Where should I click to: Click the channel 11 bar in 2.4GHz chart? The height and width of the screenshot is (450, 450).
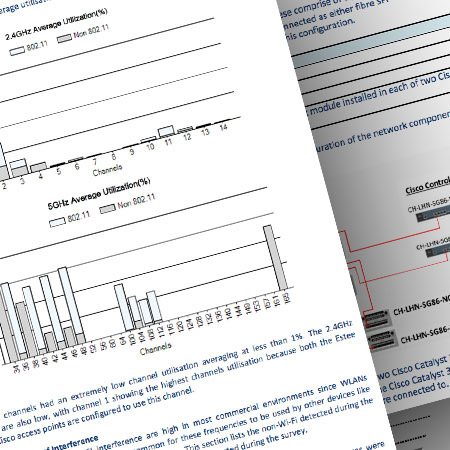pos(166,131)
